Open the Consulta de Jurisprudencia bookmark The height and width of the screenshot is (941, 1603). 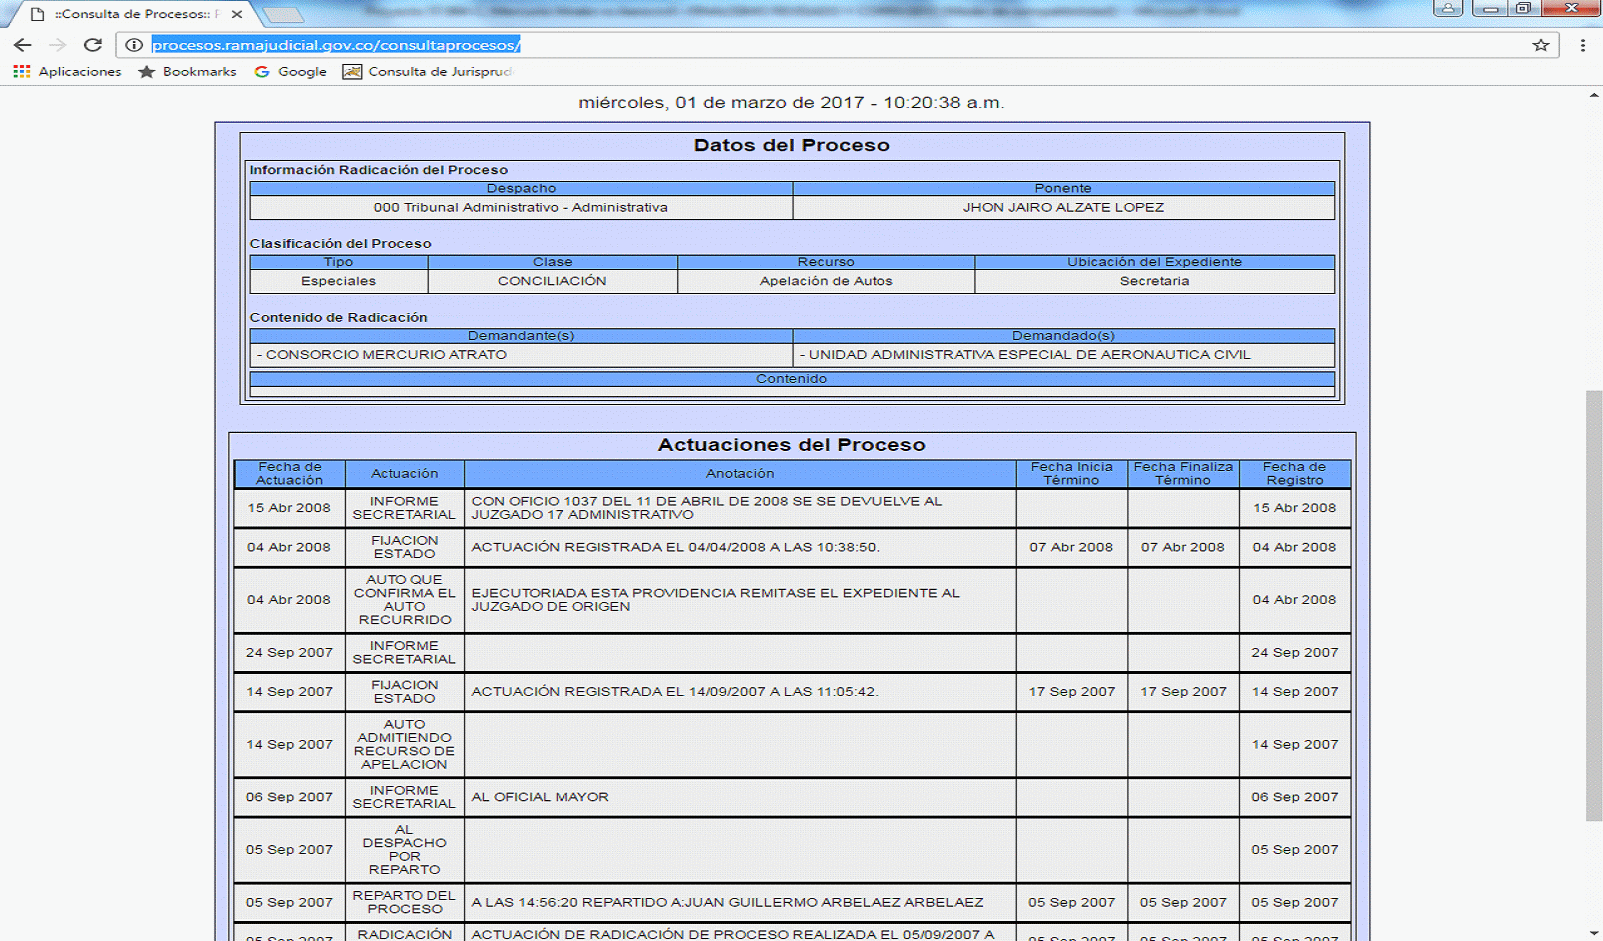(428, 72)
